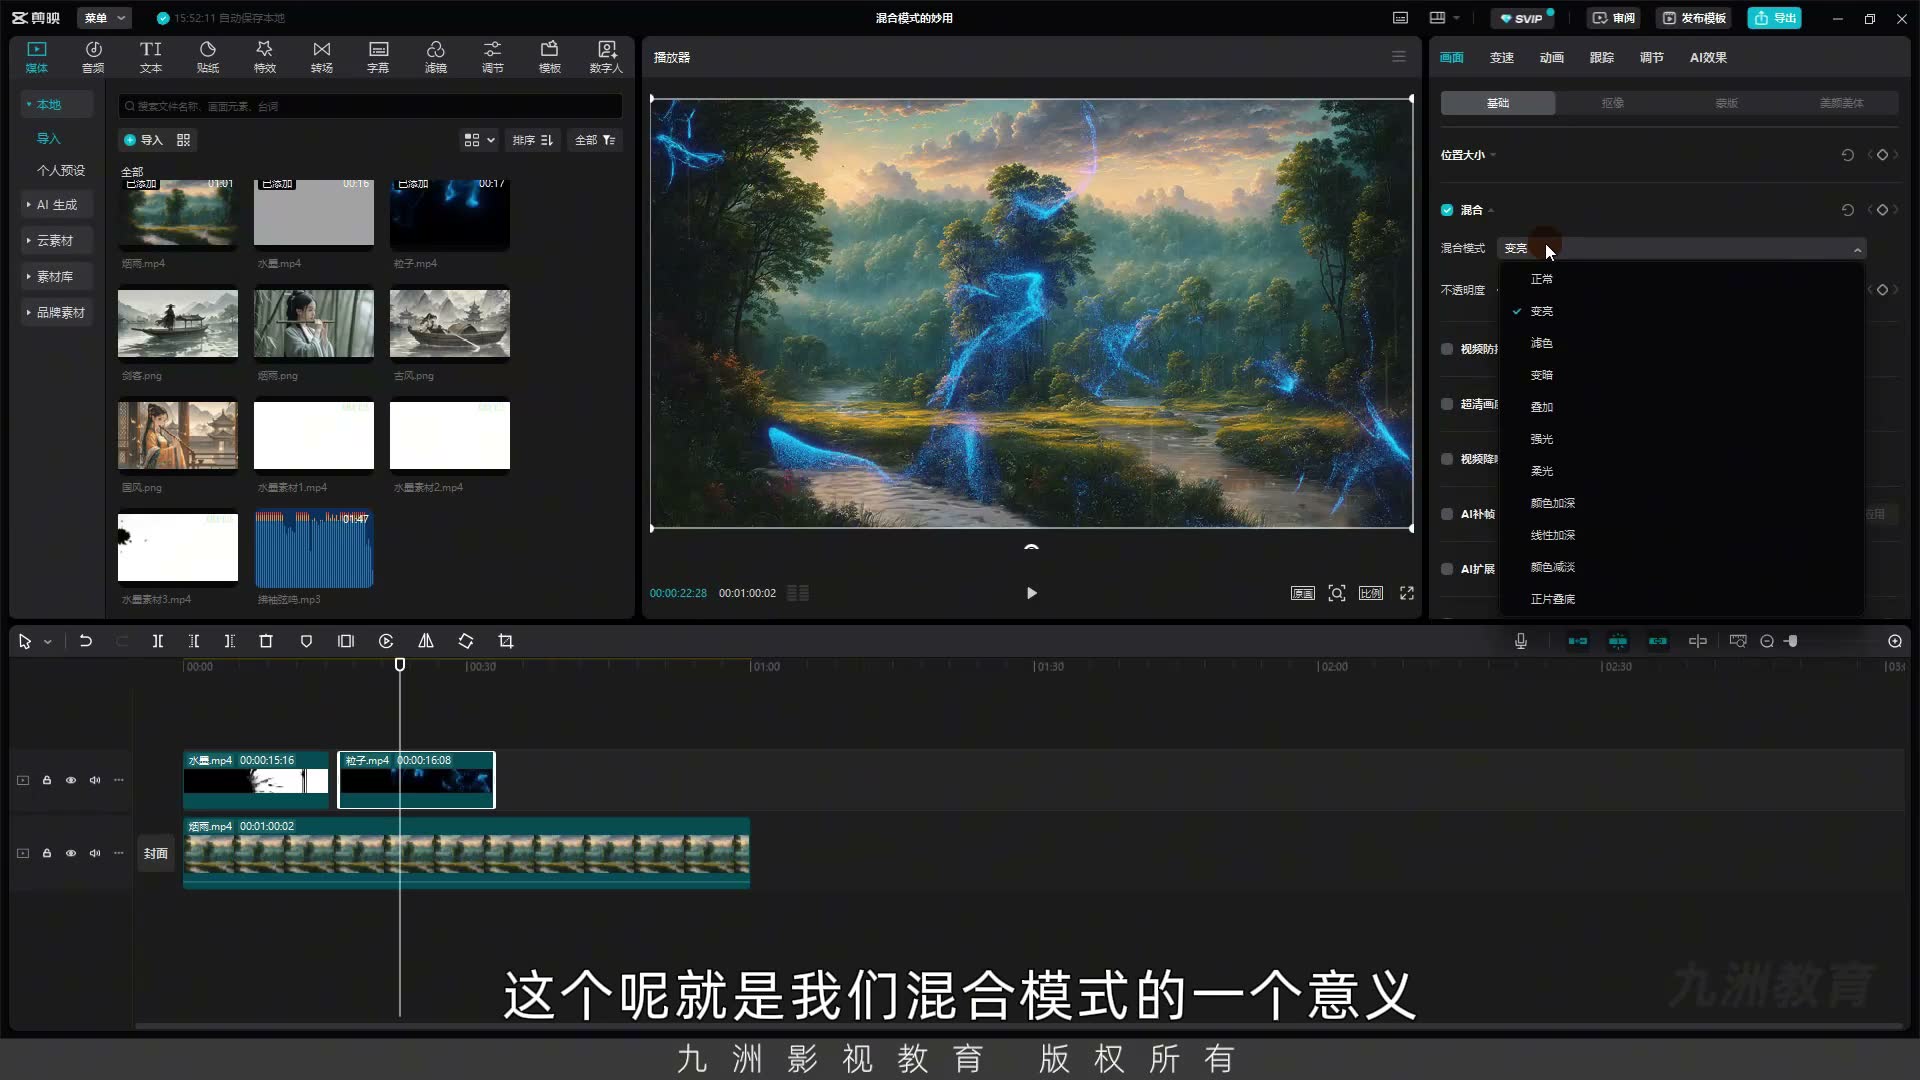Click the SVIP button
Screen dimensions: 1920x1080
point(1521,18)
